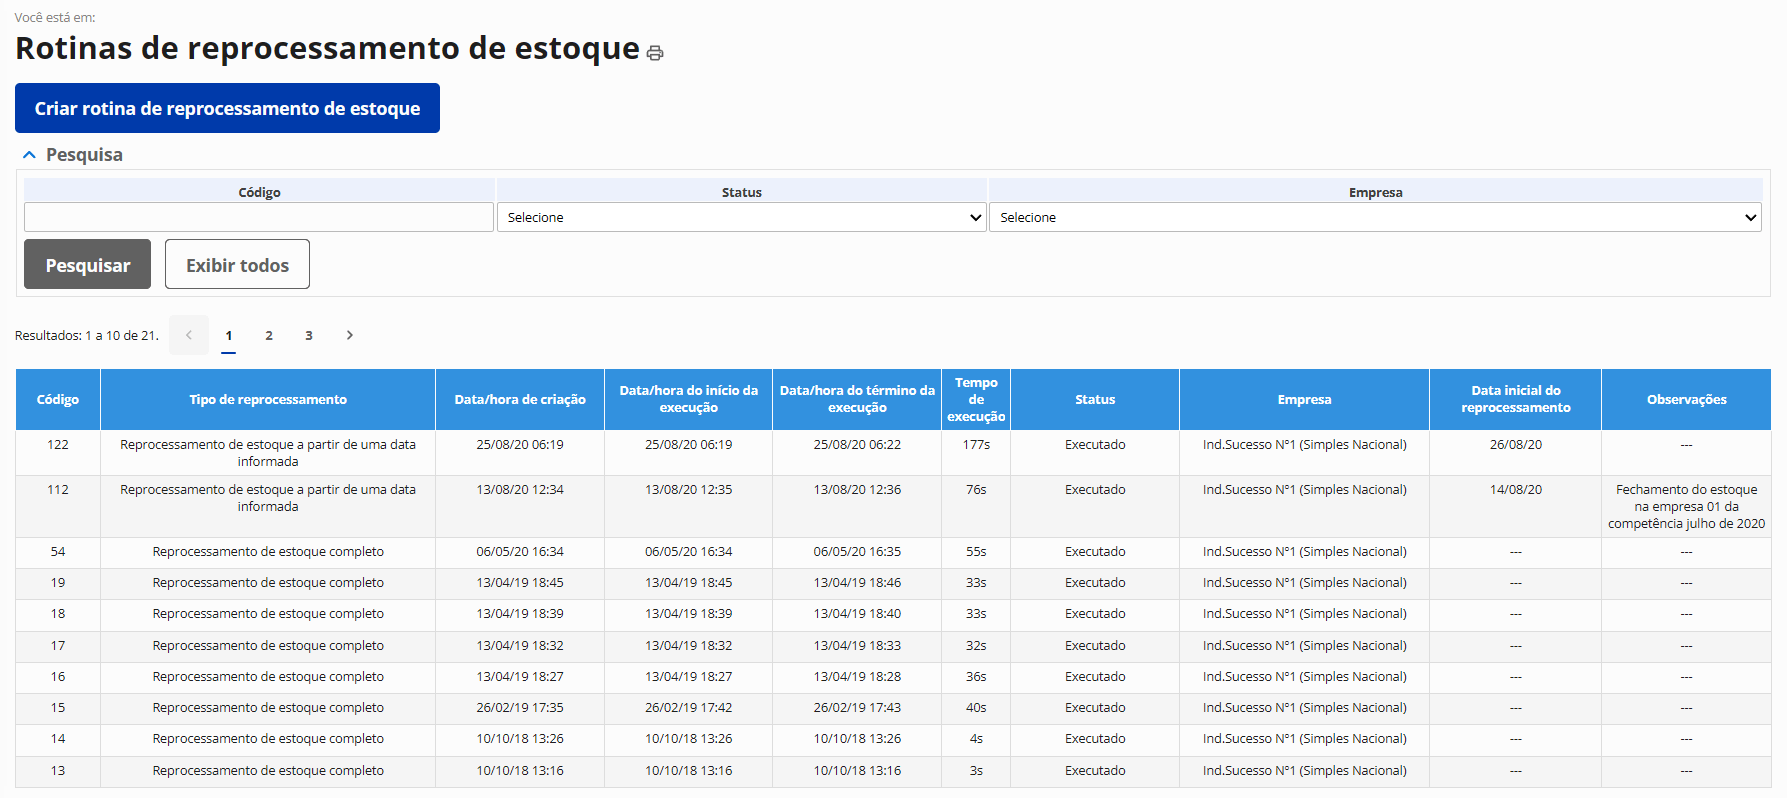
Task: Click the previous page arrow
Action: coord(189,335)
